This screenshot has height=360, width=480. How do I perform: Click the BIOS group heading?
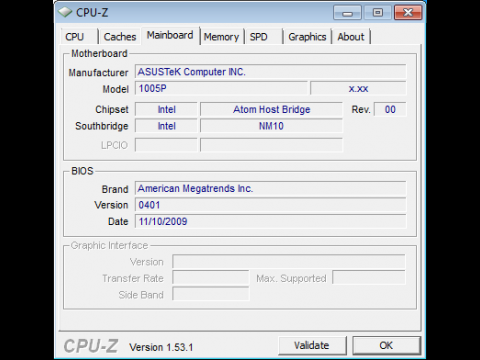(82, 171)
